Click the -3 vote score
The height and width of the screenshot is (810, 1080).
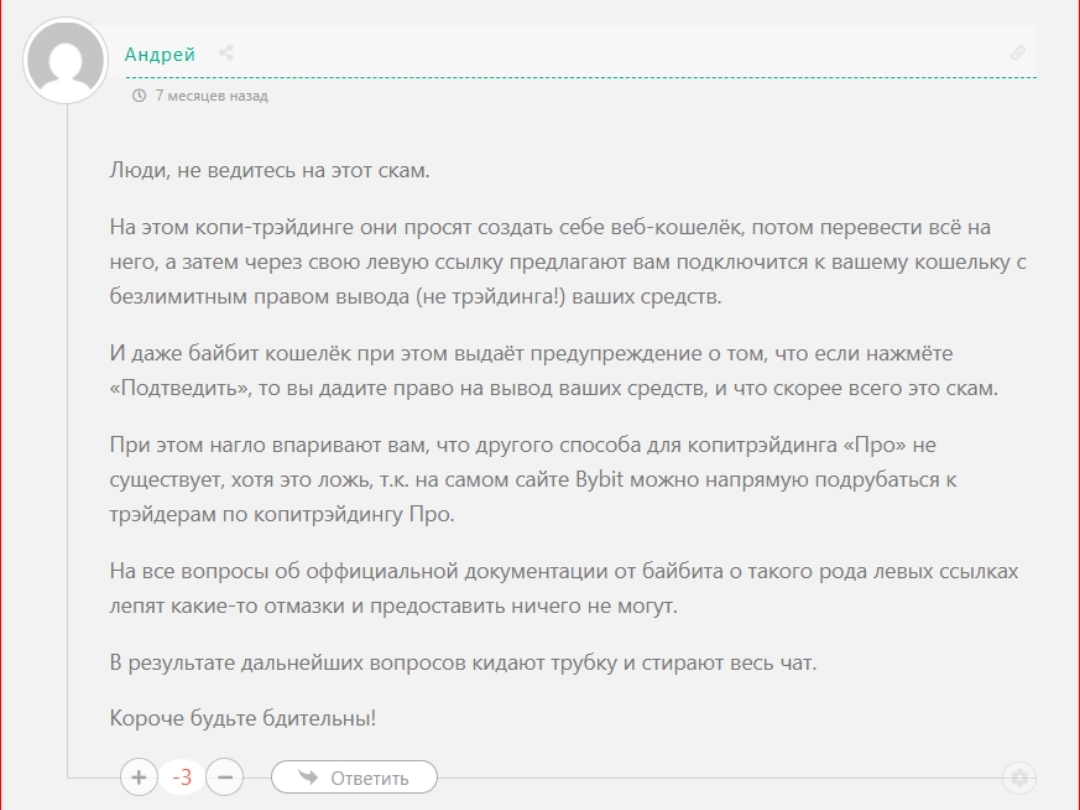pyautogui.click(x=182, y=777)
